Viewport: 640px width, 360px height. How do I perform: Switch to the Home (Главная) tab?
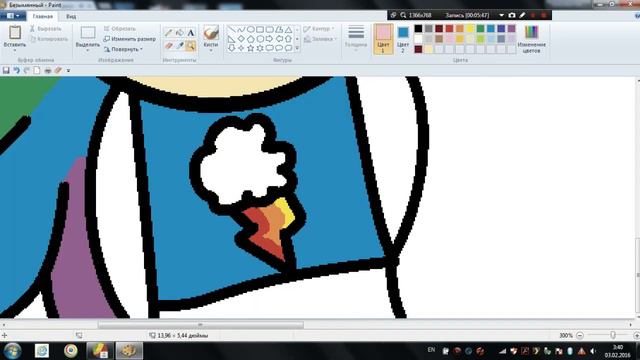42,16
